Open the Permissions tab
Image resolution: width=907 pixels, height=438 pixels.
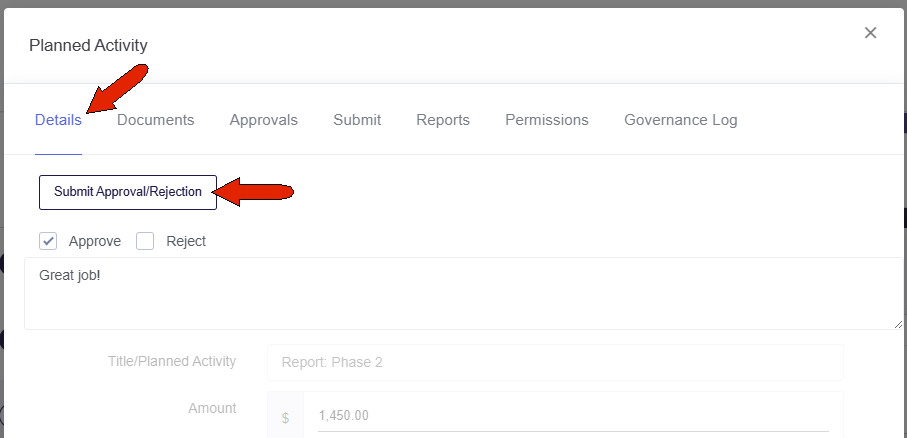(x=547, y=120)
